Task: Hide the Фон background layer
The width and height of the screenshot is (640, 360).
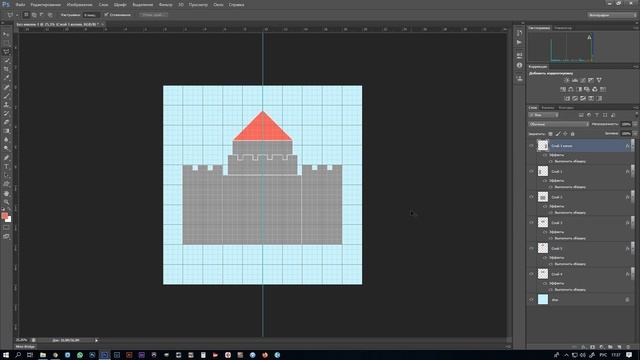Action: 531,300
